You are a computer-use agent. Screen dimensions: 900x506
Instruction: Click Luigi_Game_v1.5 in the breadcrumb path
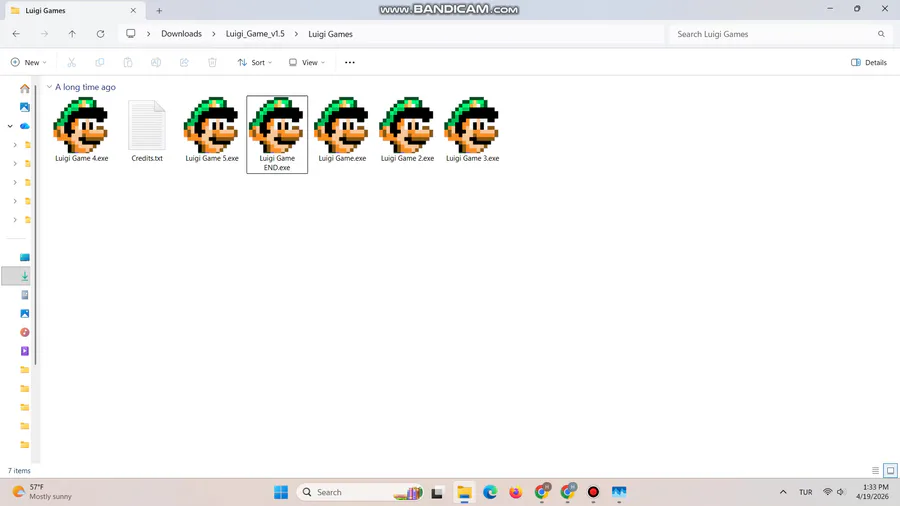255,34
